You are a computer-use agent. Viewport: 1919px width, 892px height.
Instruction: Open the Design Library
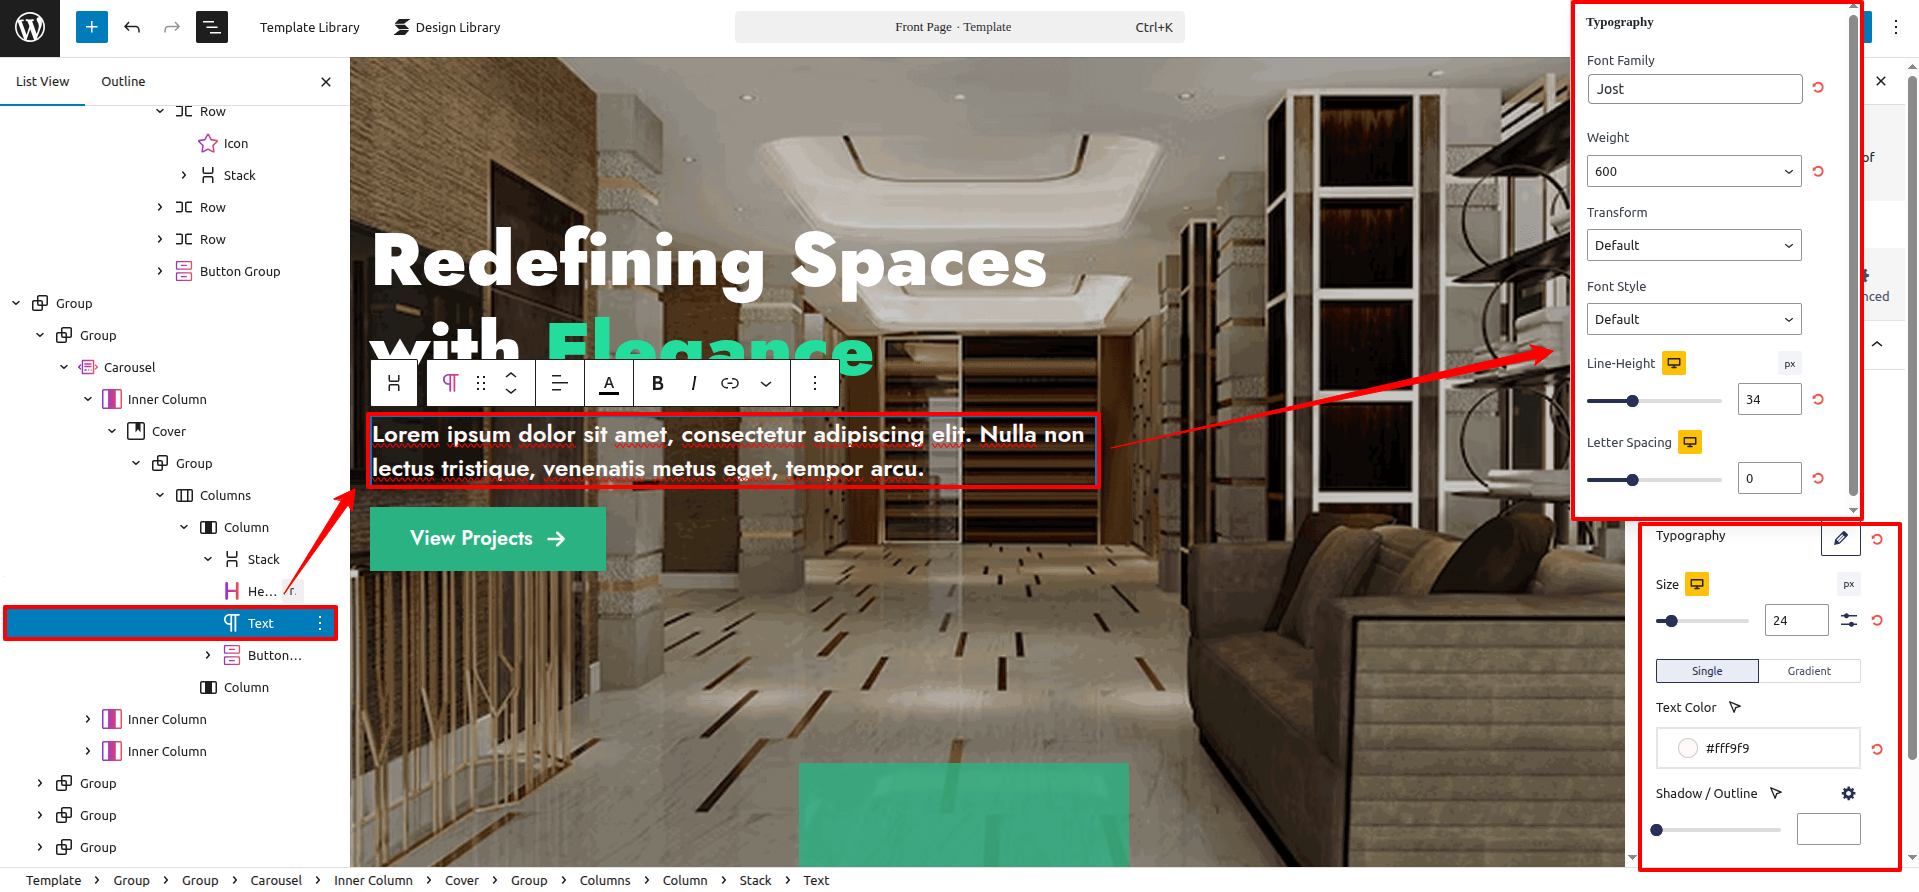pos(447,27)
